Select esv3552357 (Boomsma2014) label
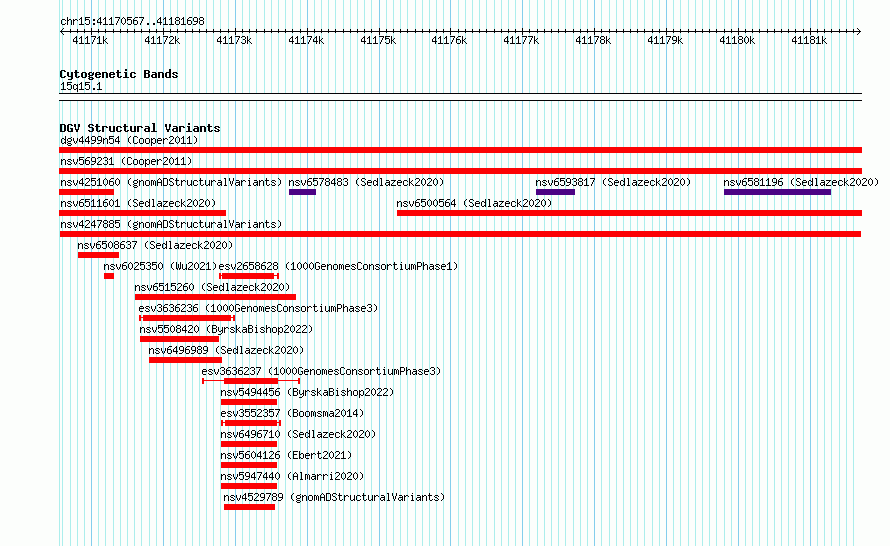890x546 pixels. click(x=292, y=413)
